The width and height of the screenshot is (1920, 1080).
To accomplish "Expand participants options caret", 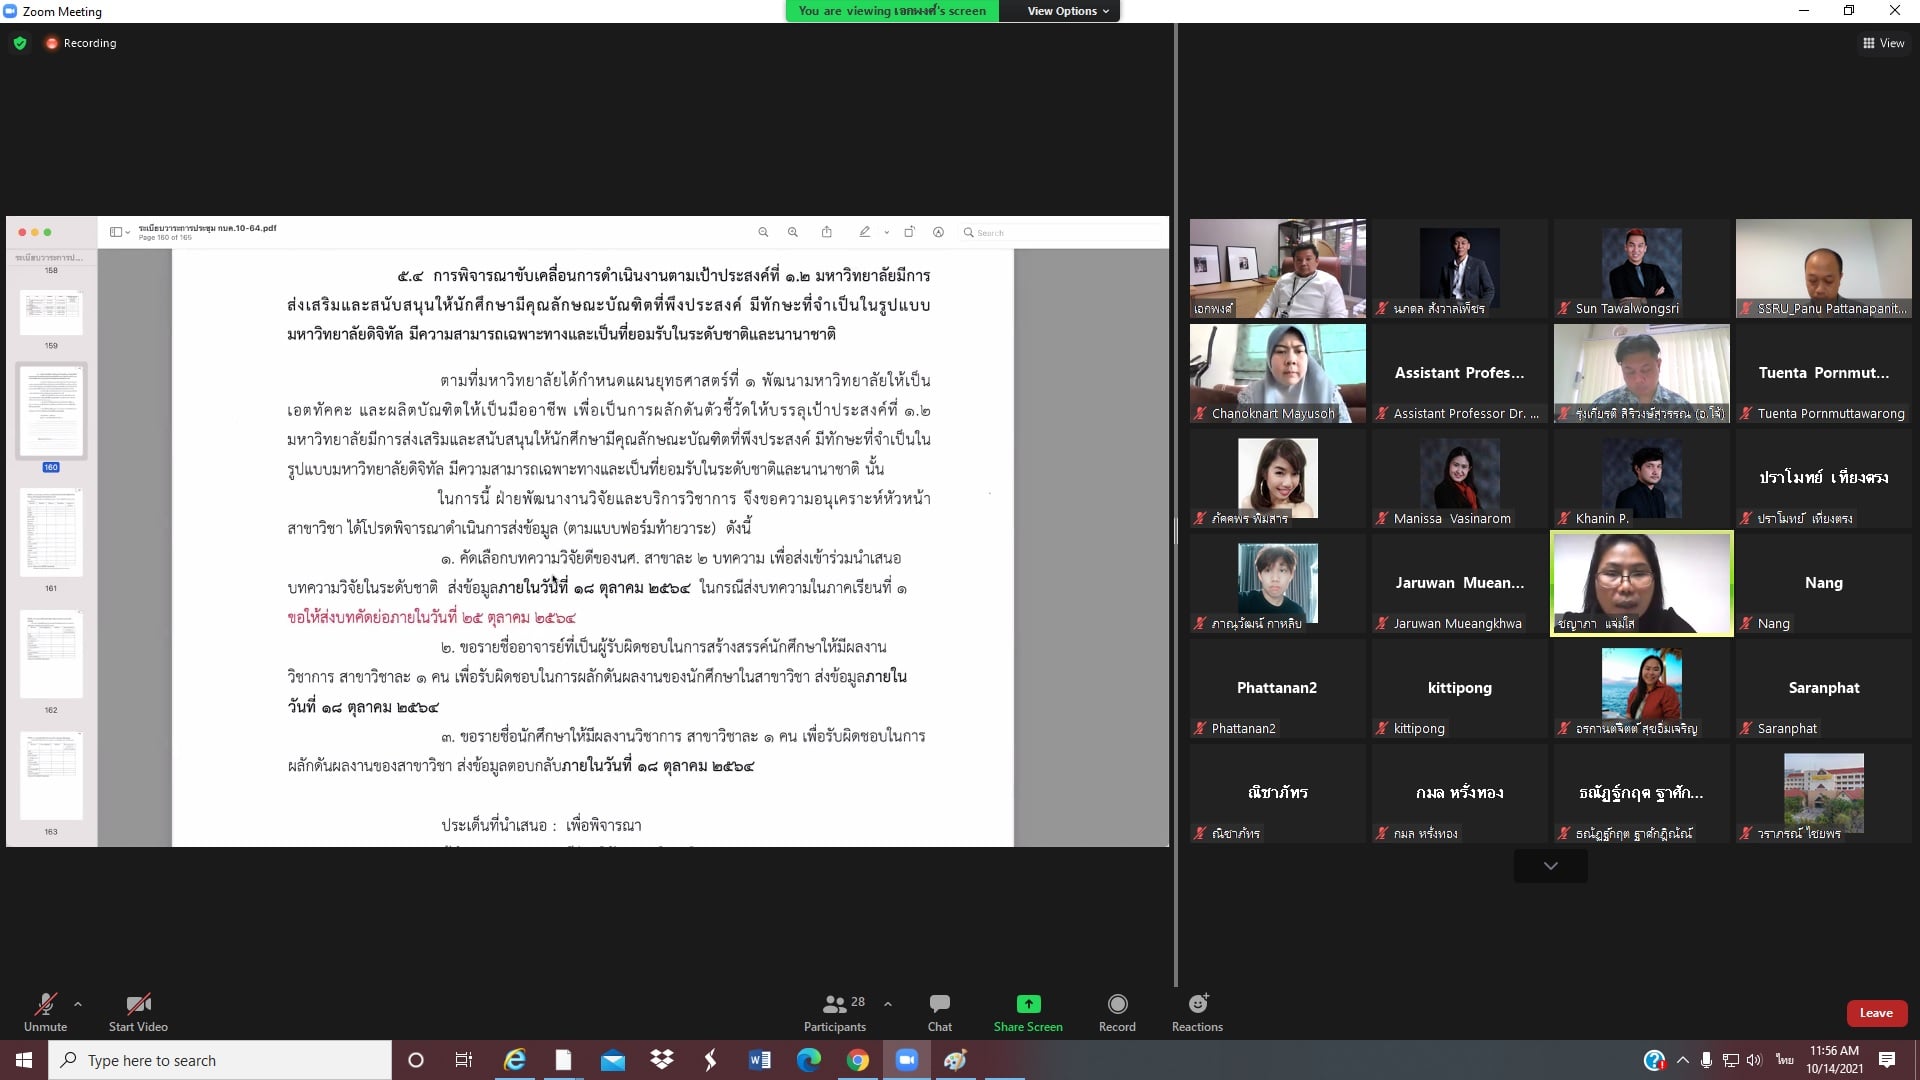I will click(888, 1004).
